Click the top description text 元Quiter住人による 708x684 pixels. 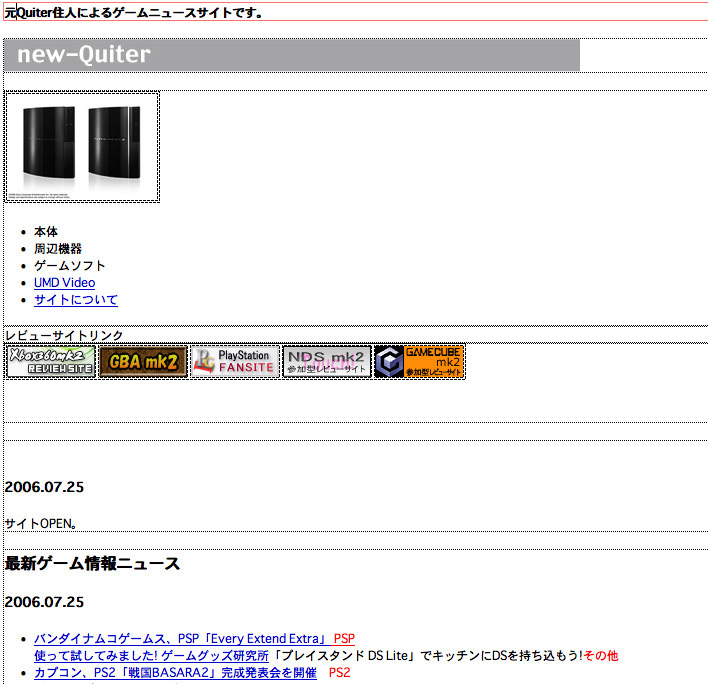pos(134,12)
